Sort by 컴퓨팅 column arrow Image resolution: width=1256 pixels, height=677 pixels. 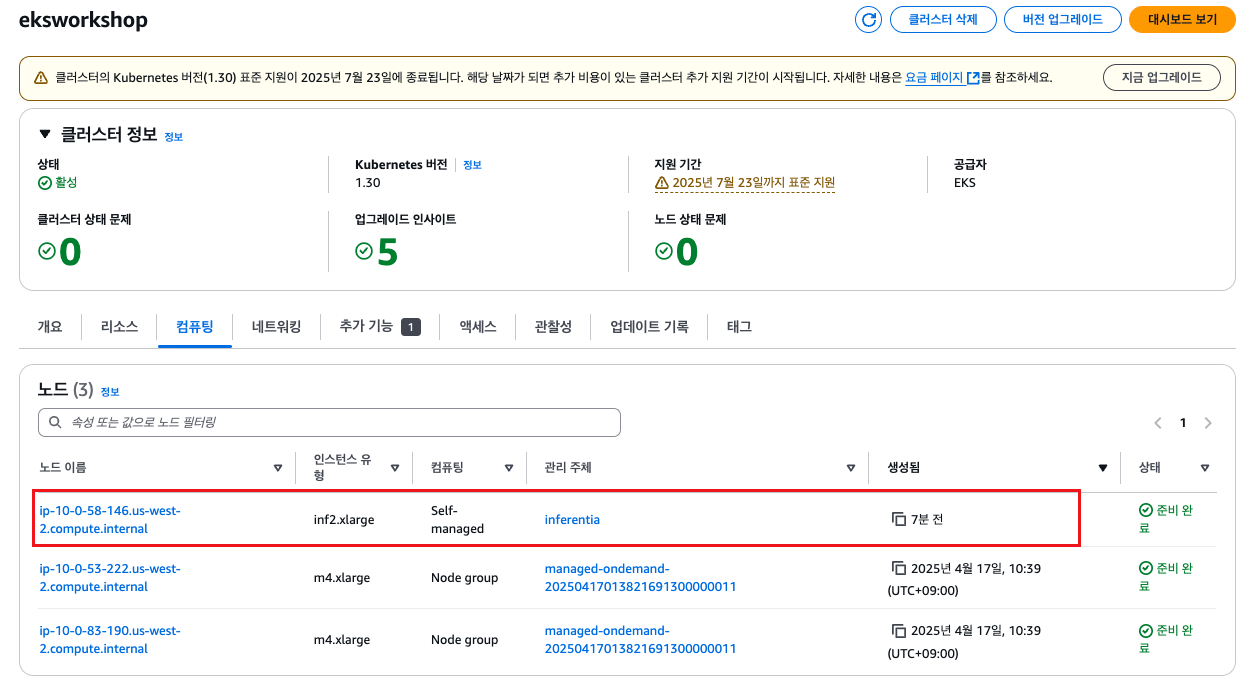509,468
